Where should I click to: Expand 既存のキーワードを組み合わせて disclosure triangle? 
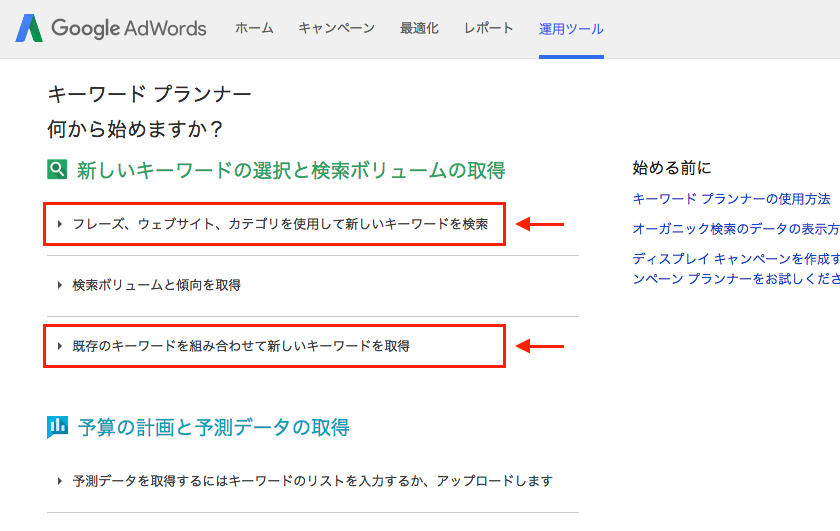pyautogui.click(x=59, y=346)
